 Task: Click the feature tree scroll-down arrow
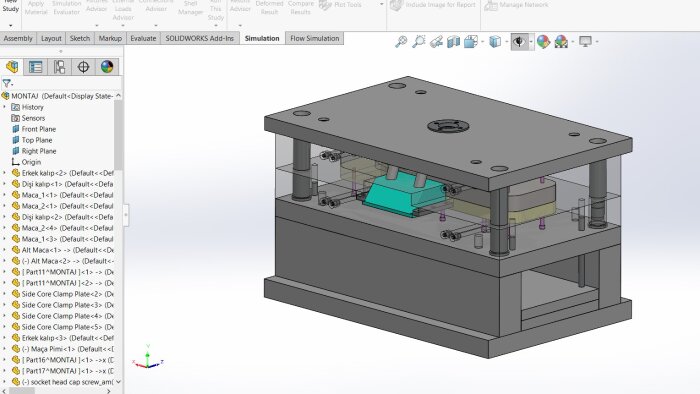118,382
